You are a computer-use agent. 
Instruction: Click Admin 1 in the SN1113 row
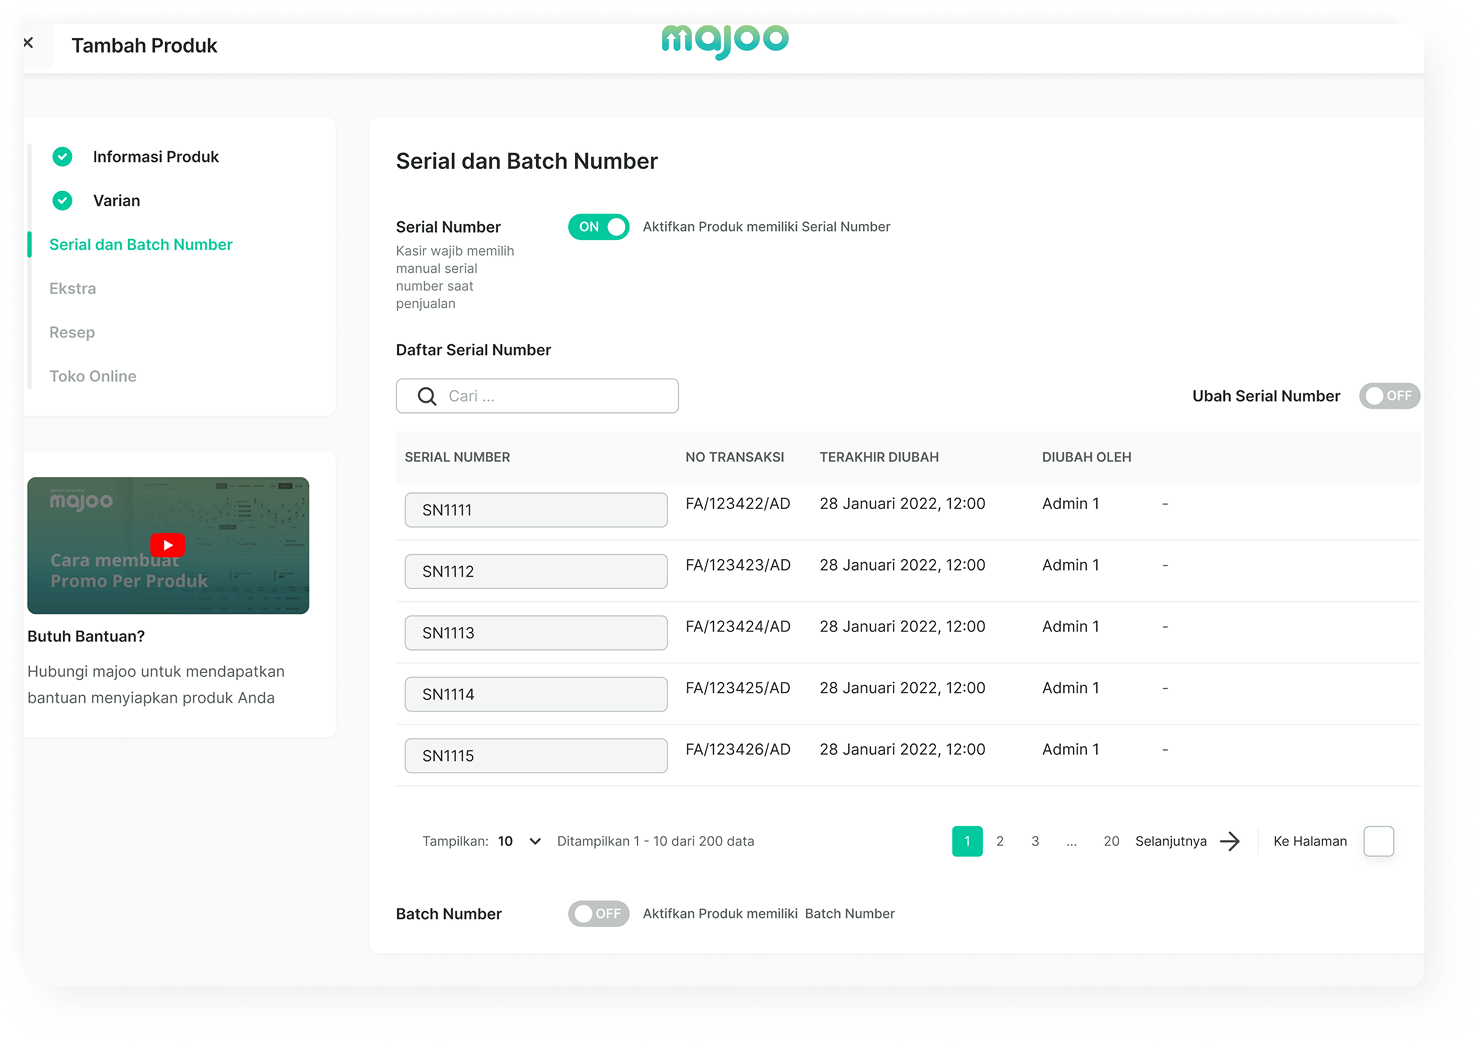click(1071, 627)
